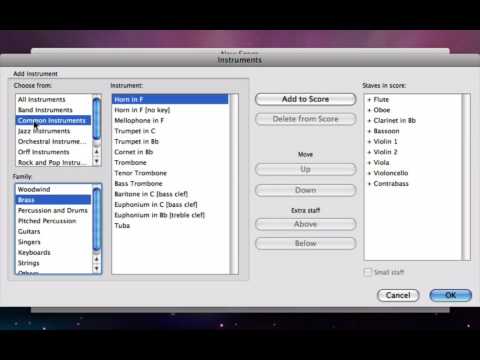Click the Add to Score button
The image size is (480, 360).
(305, 99)
